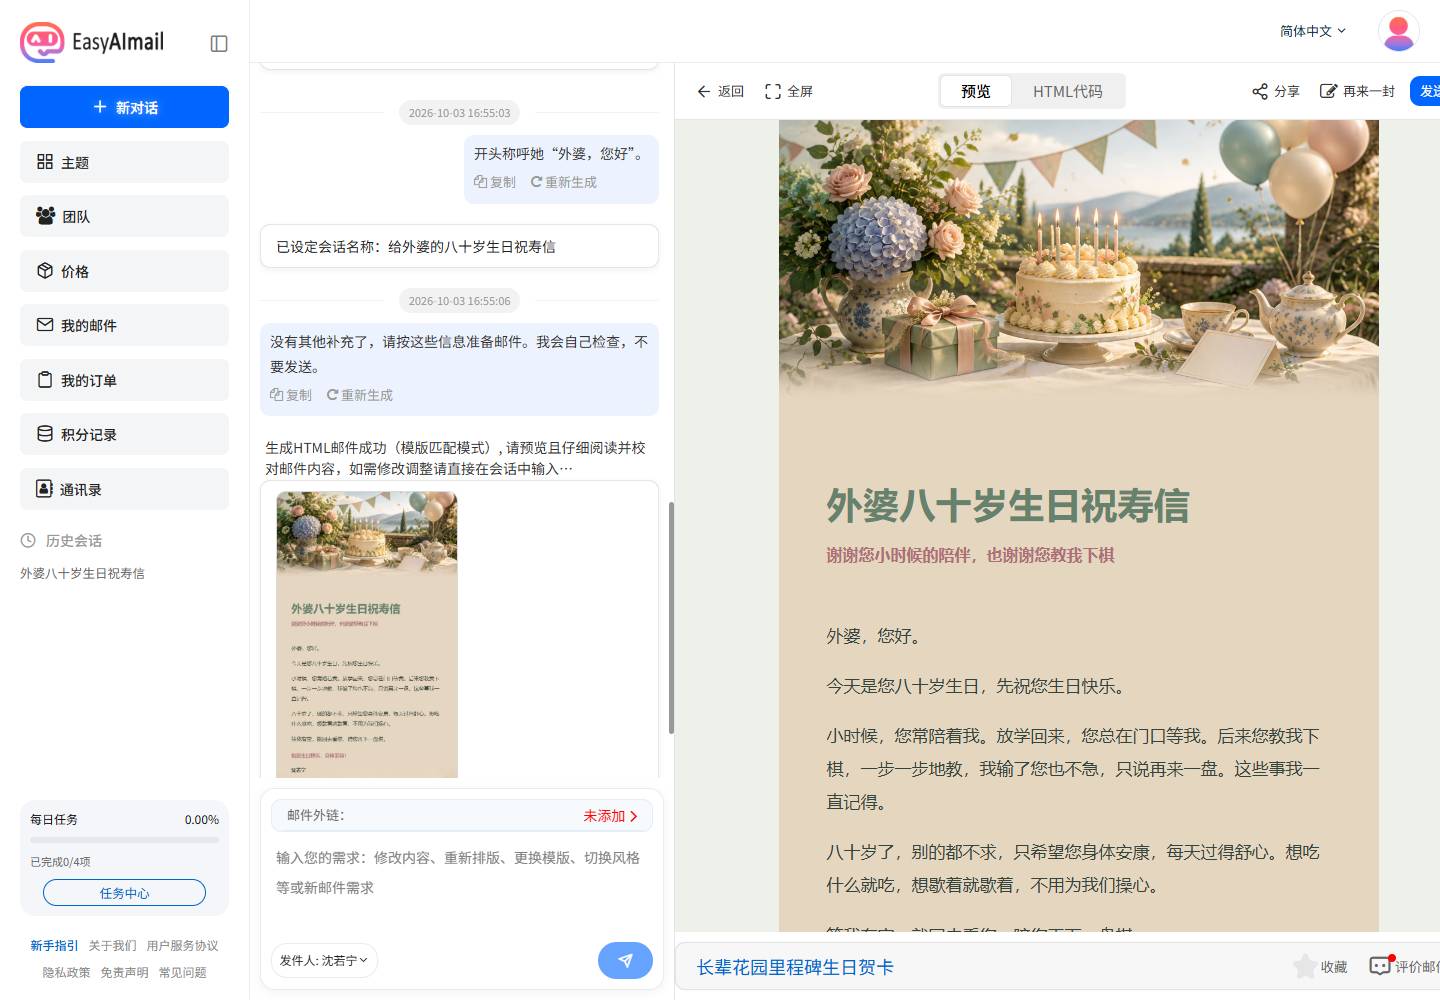Open the 用户服务协议 link
Screen dimensions: 1440x1000
(x=182, y=945)
